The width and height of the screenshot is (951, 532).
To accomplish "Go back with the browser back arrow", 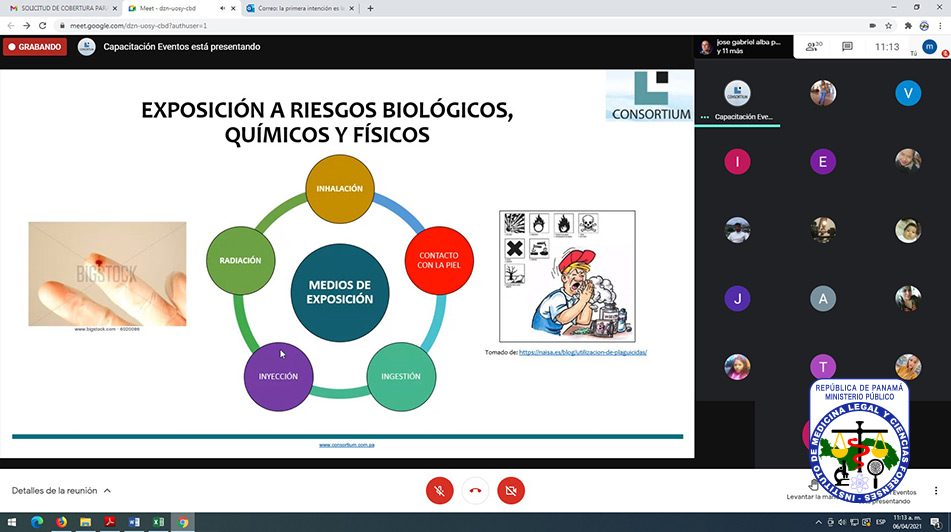I will tap(10, 25).
